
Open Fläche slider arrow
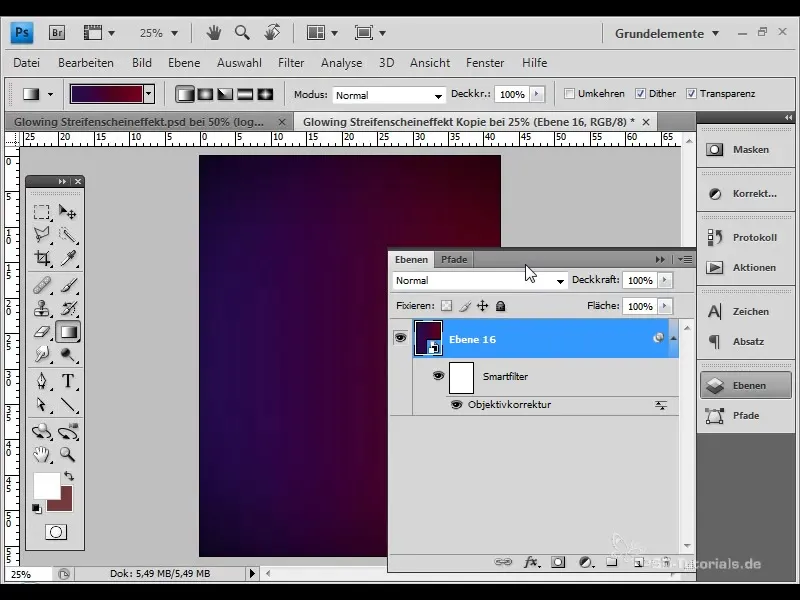664,306
